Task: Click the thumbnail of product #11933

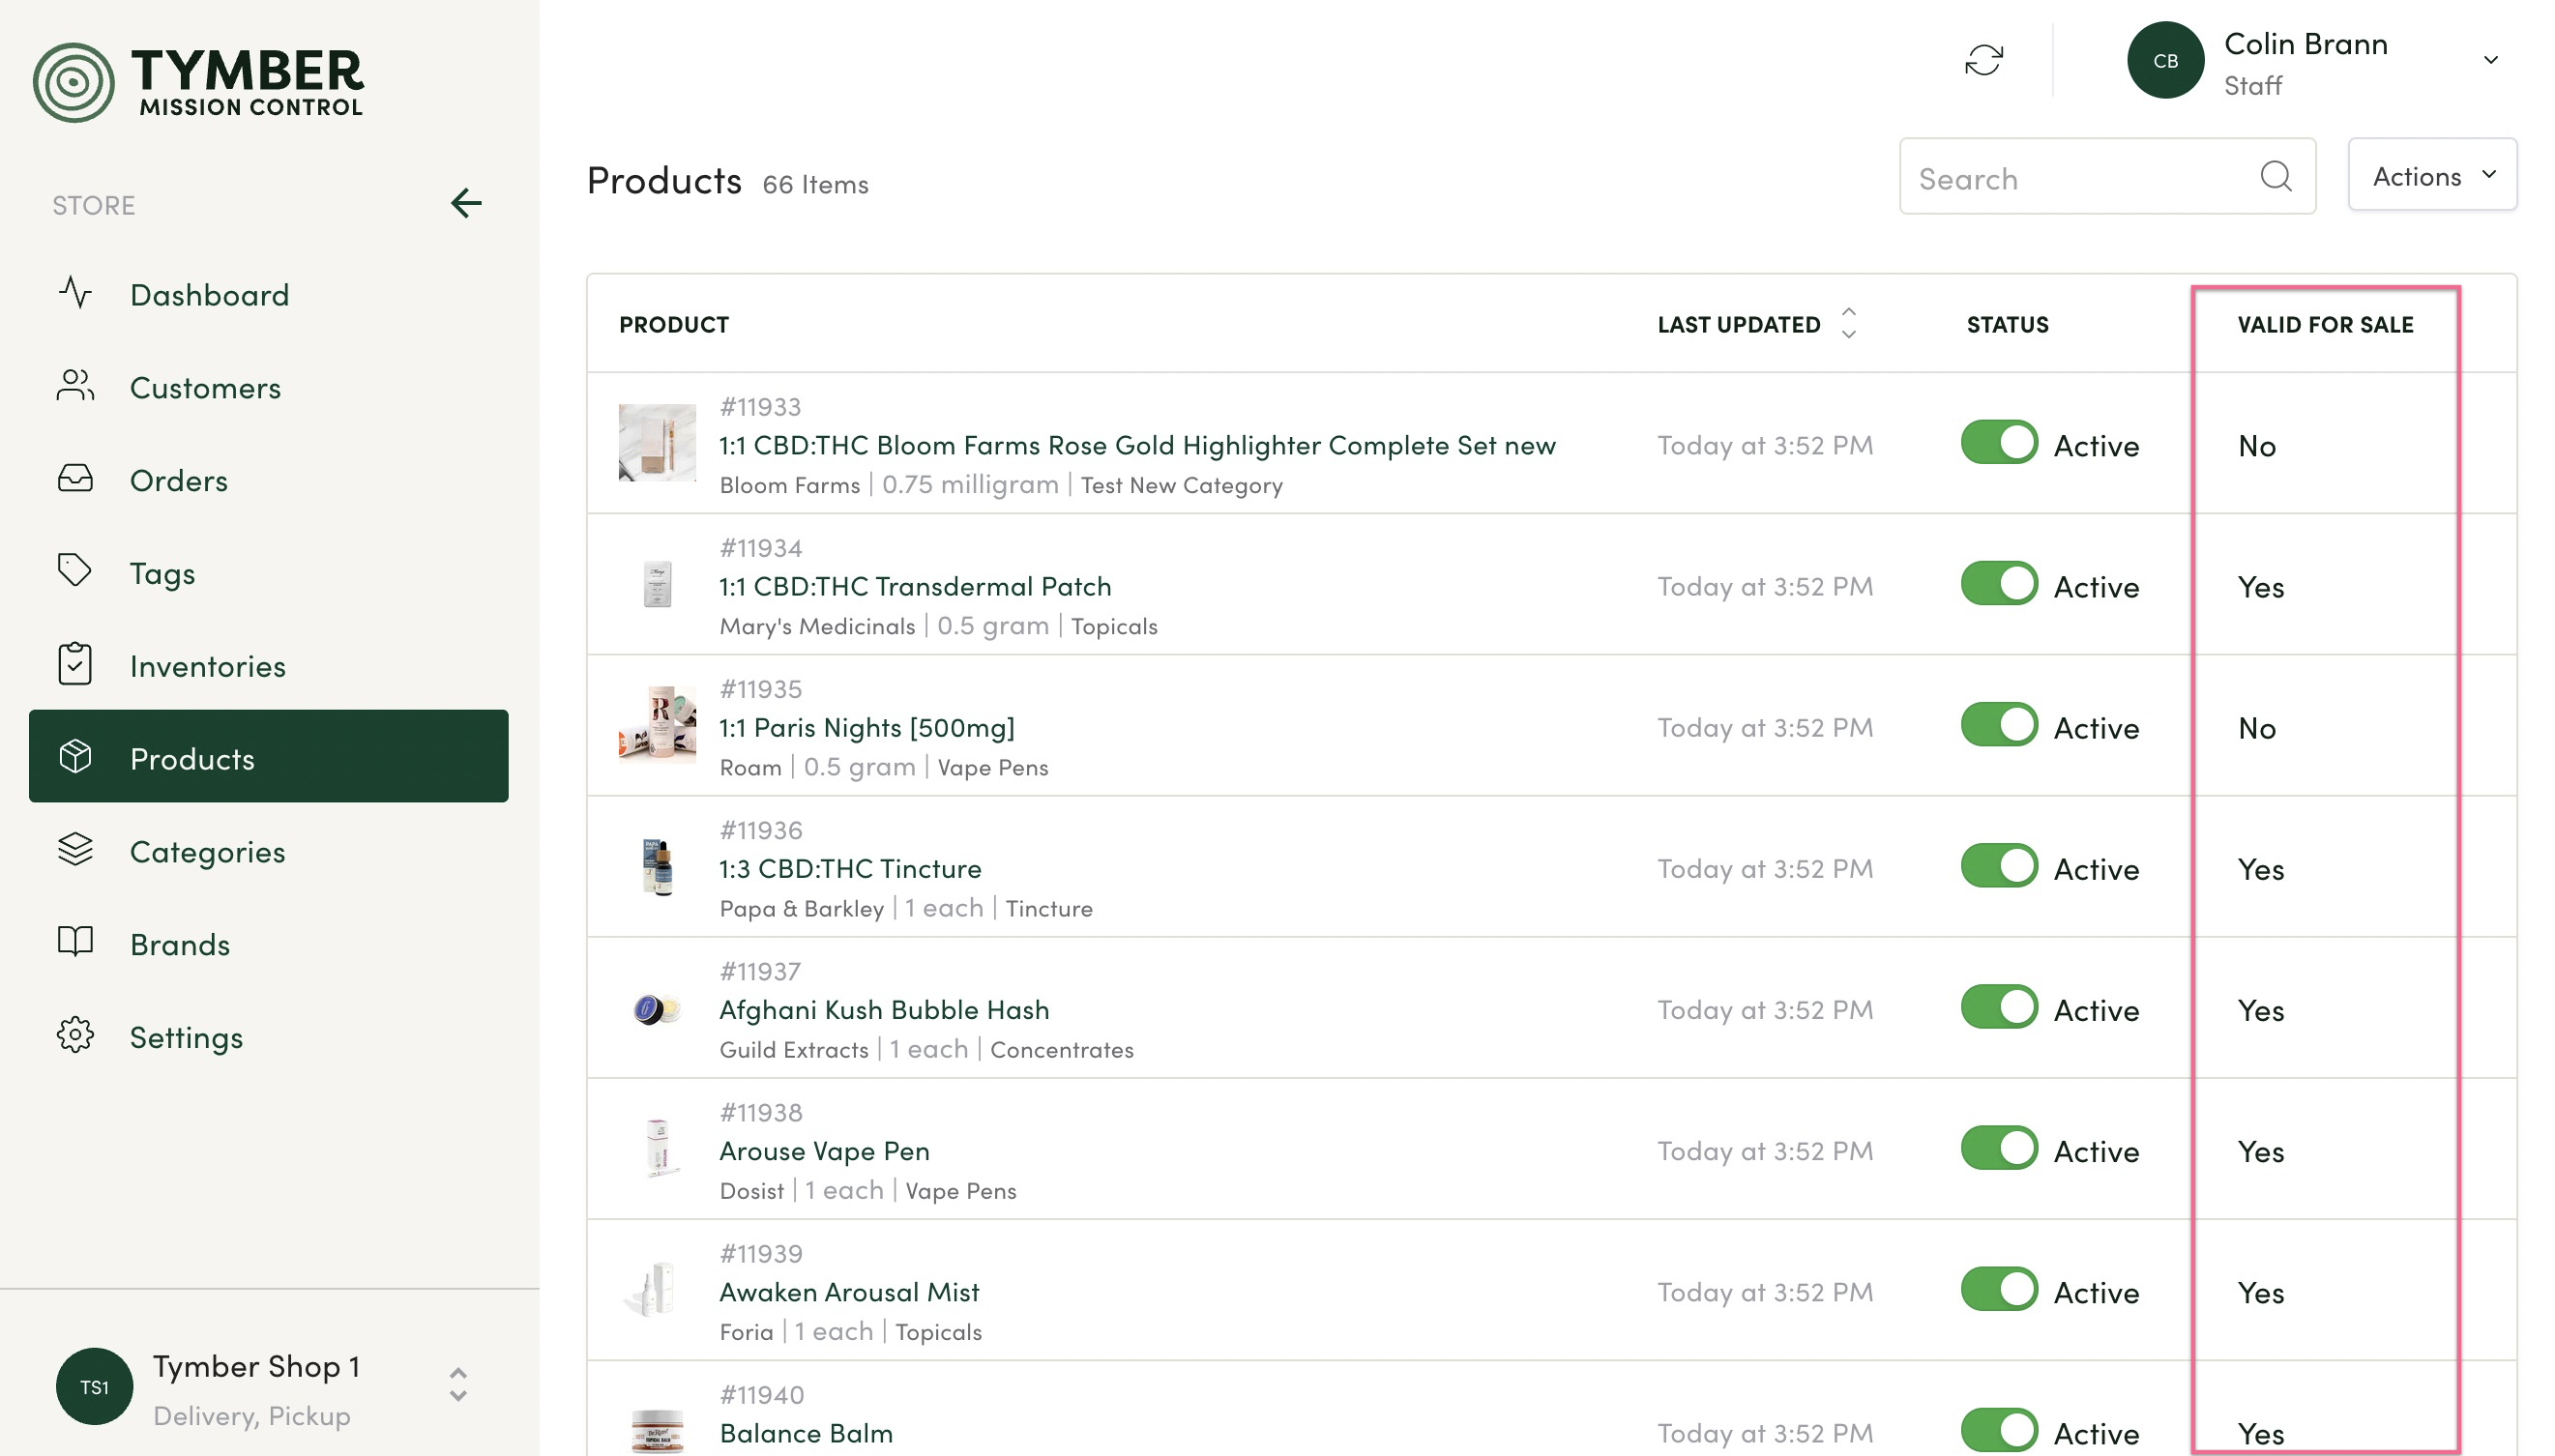Action: [x=657, y=442]
